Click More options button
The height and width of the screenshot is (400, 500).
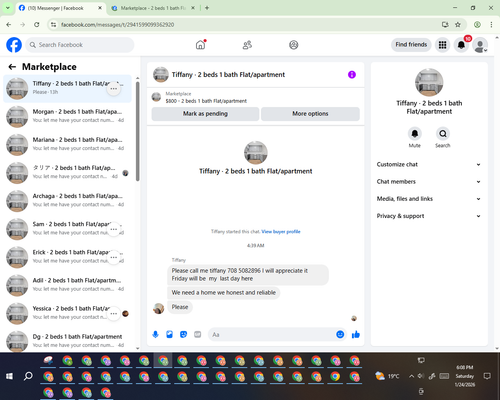pos(310,114)
